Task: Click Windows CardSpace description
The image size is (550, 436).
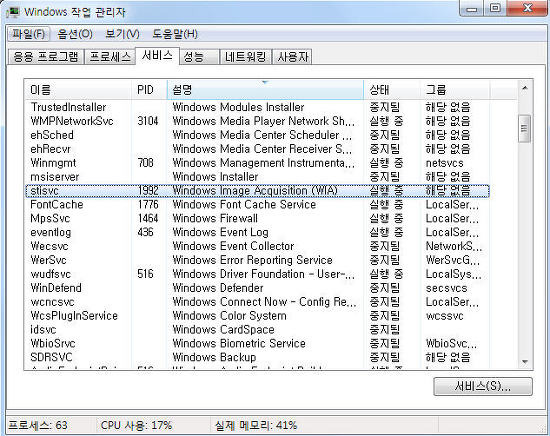Action: coord(223,329)
